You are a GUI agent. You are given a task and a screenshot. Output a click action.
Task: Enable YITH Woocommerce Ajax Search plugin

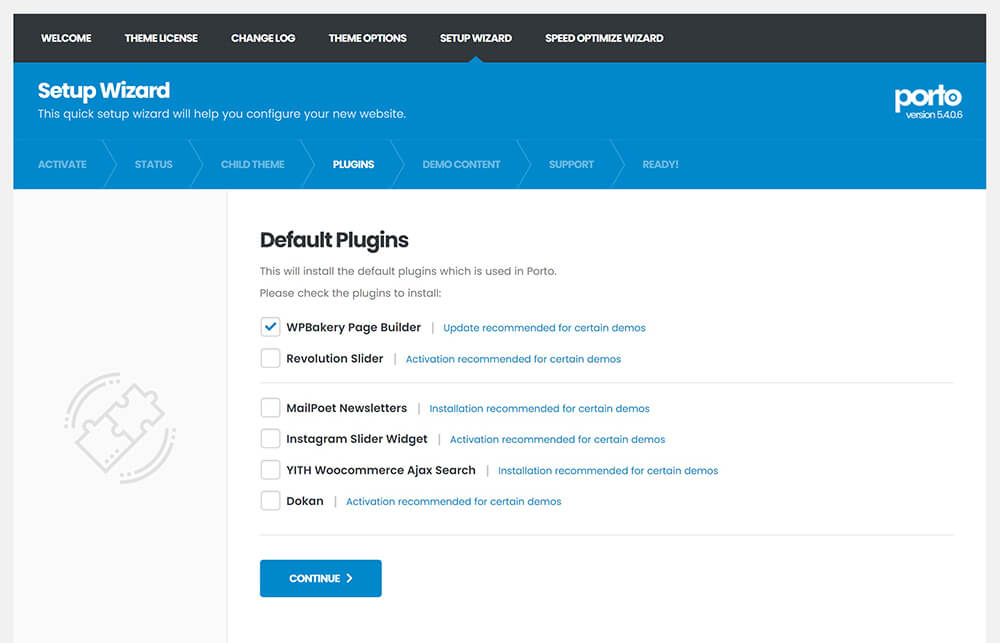click(270, 470)
